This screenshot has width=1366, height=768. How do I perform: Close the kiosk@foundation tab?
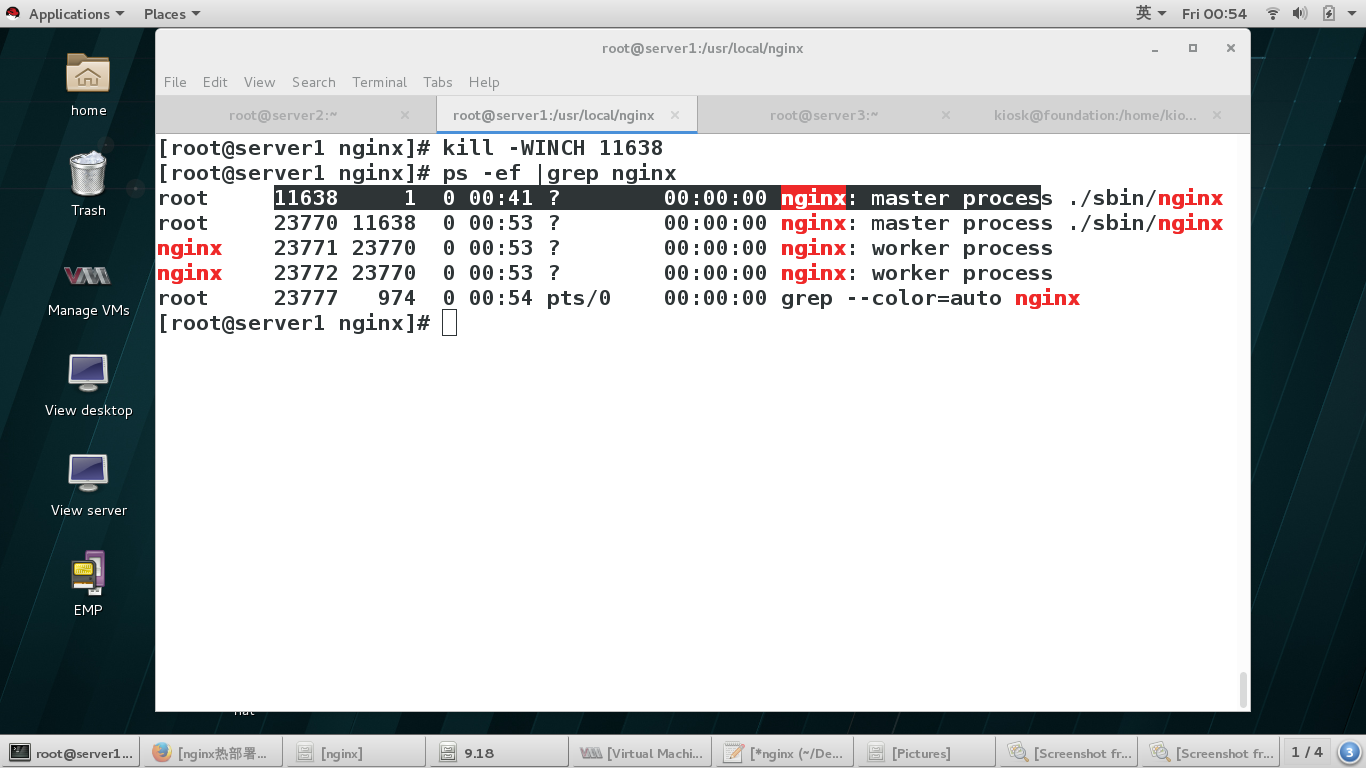1217,115
